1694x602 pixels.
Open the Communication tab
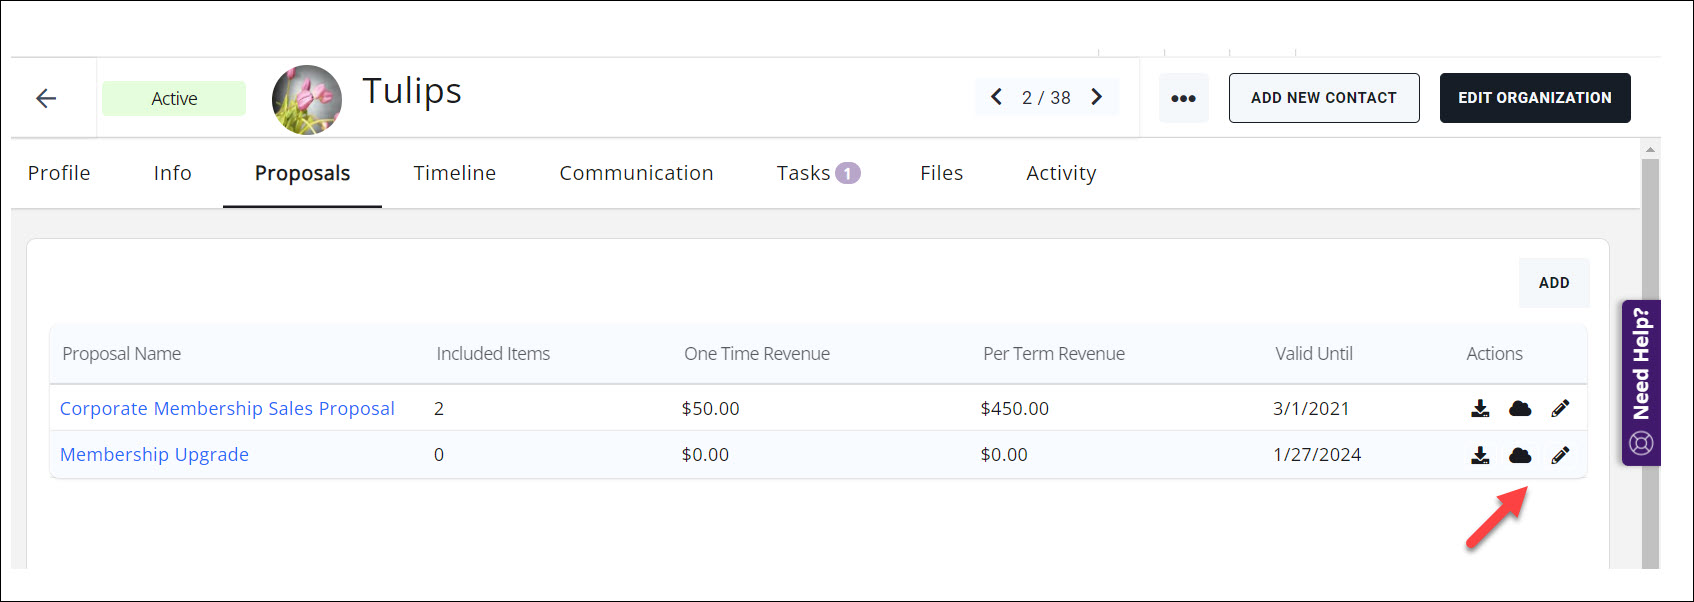pos(636,173)
